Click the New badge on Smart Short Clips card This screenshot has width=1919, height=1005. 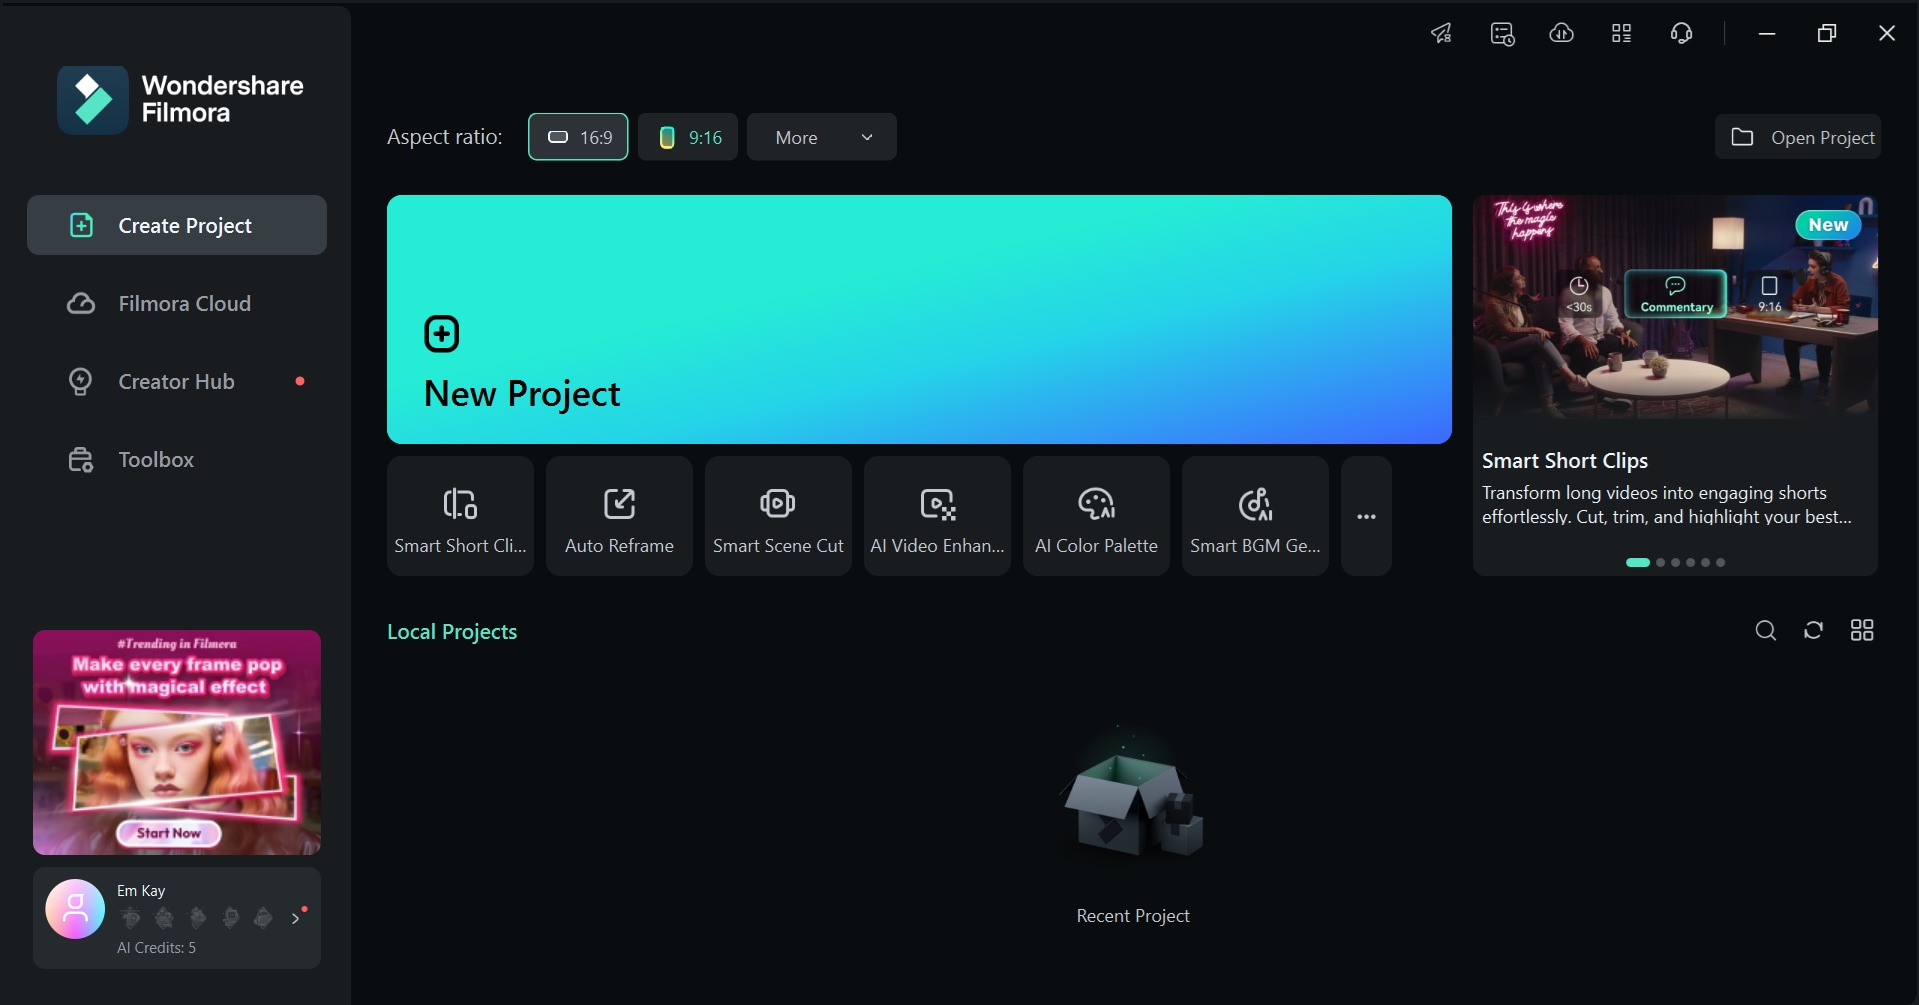(1828, 225)
